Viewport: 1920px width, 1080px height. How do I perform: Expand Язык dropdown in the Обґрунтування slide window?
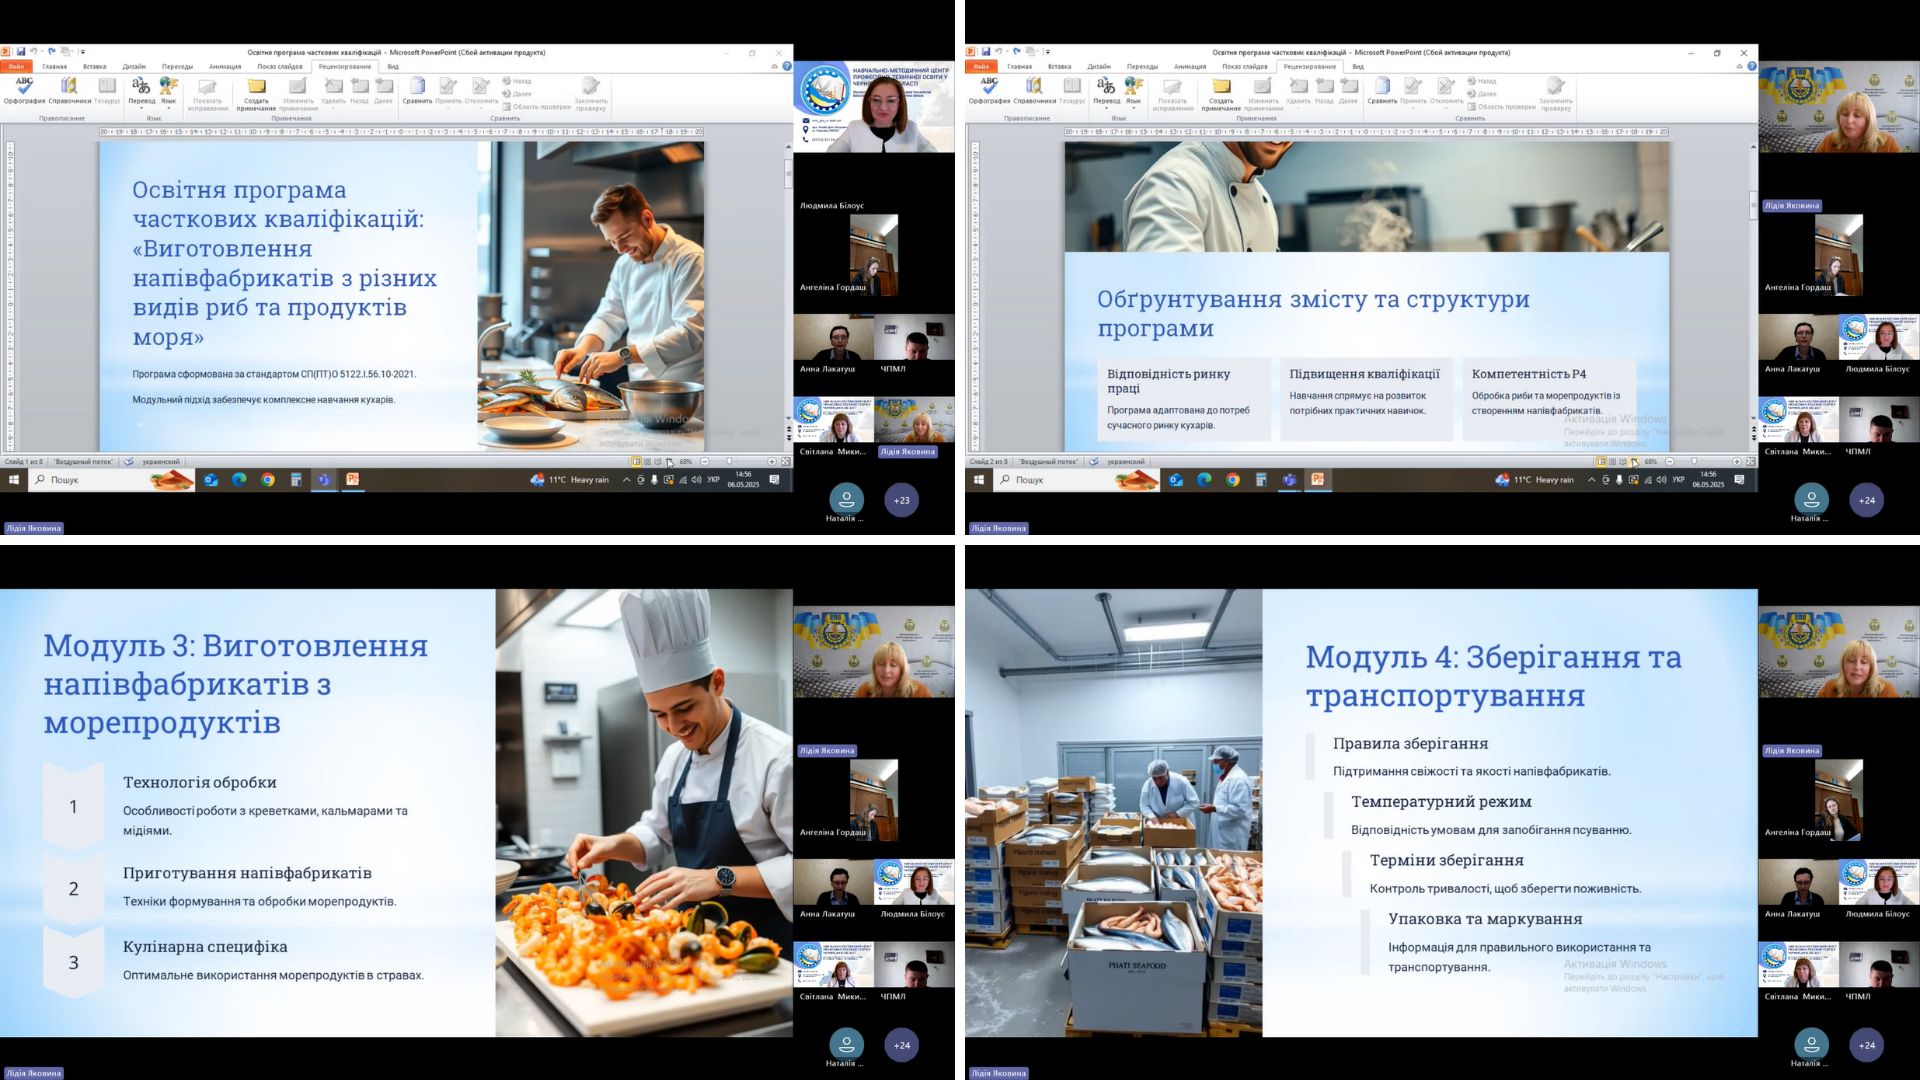(1133, 106)
